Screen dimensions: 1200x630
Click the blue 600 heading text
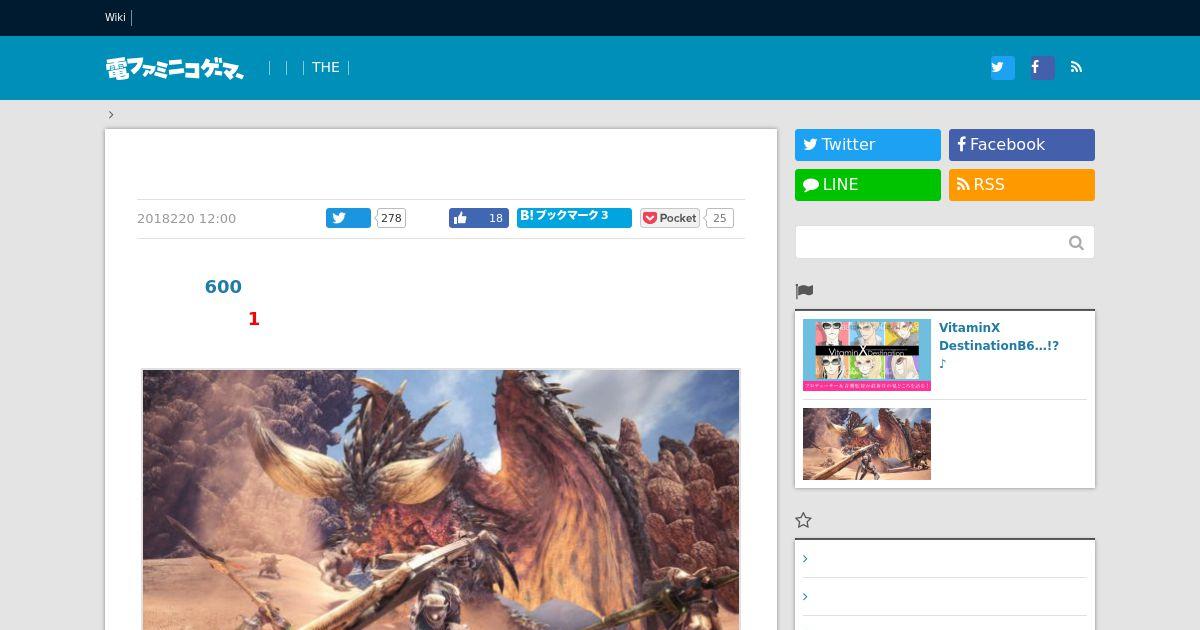tap(223, 287)
